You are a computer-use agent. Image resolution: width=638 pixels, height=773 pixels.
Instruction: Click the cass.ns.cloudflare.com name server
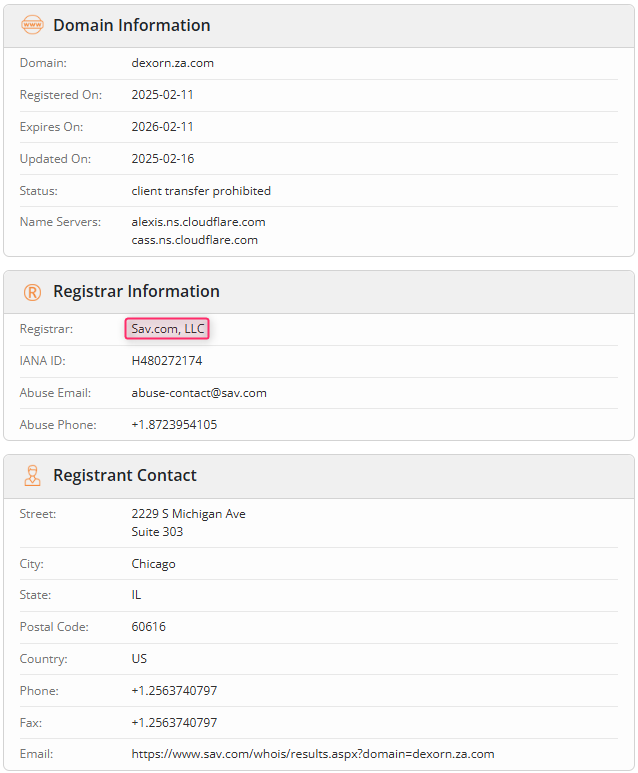point(194,240)
